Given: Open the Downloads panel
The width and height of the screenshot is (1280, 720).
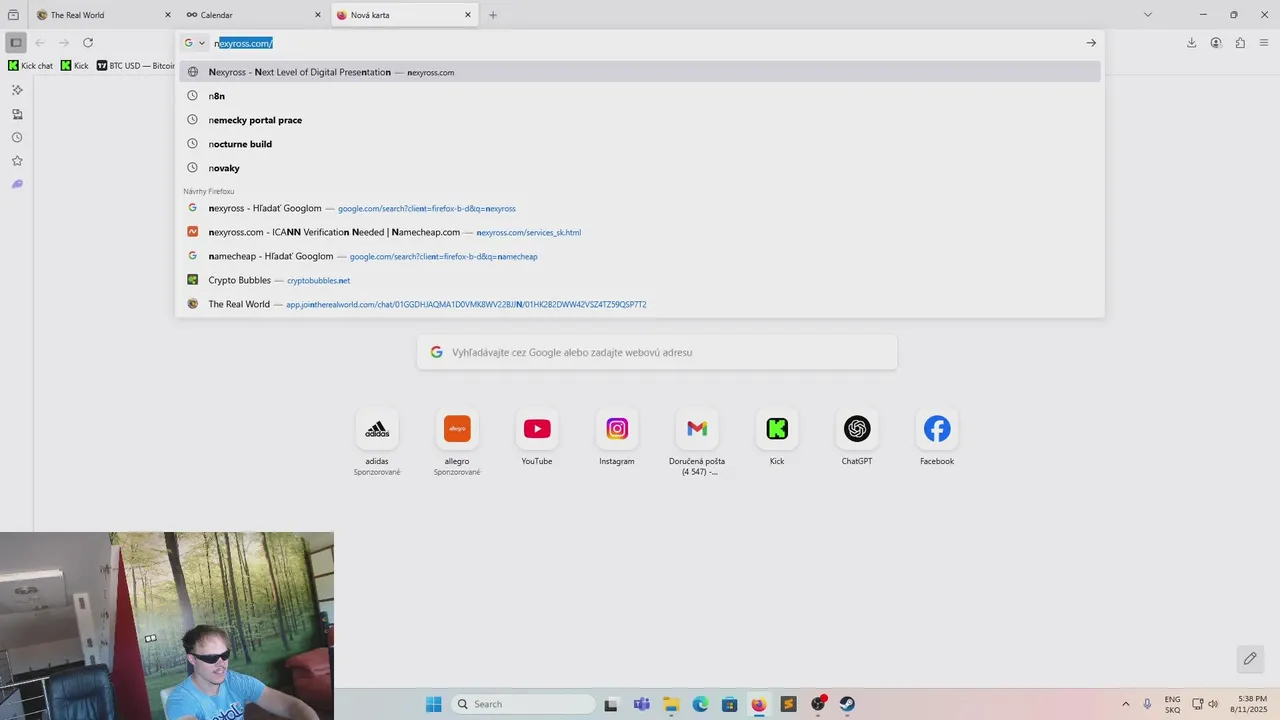Looking at the screenshot, I should pyautogui.click(x=1192, y=43).
